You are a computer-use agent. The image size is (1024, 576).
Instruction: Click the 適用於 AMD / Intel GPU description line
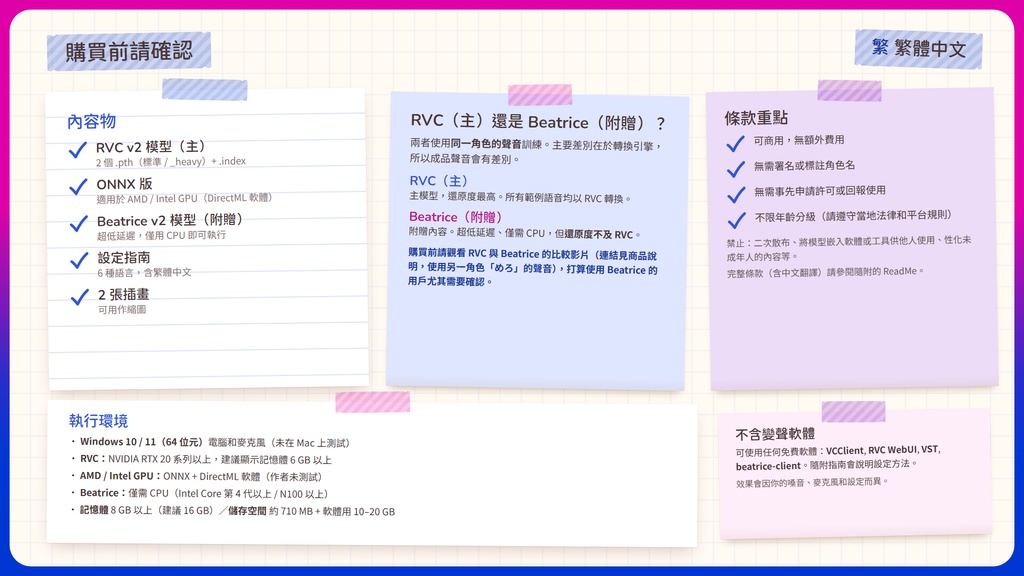click(184, 198)
